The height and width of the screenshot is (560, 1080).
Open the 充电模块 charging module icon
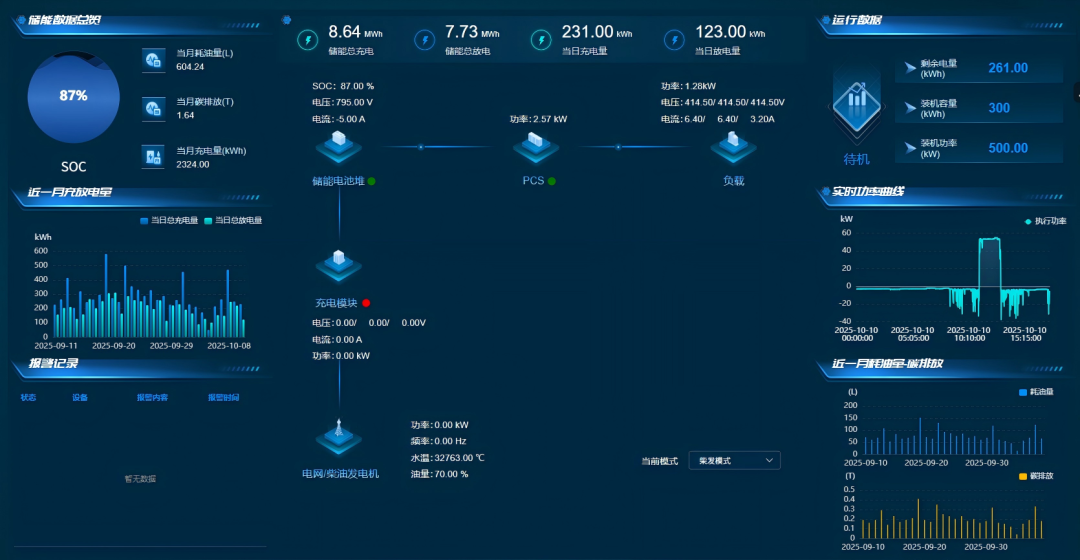click(x=339, y=265)
